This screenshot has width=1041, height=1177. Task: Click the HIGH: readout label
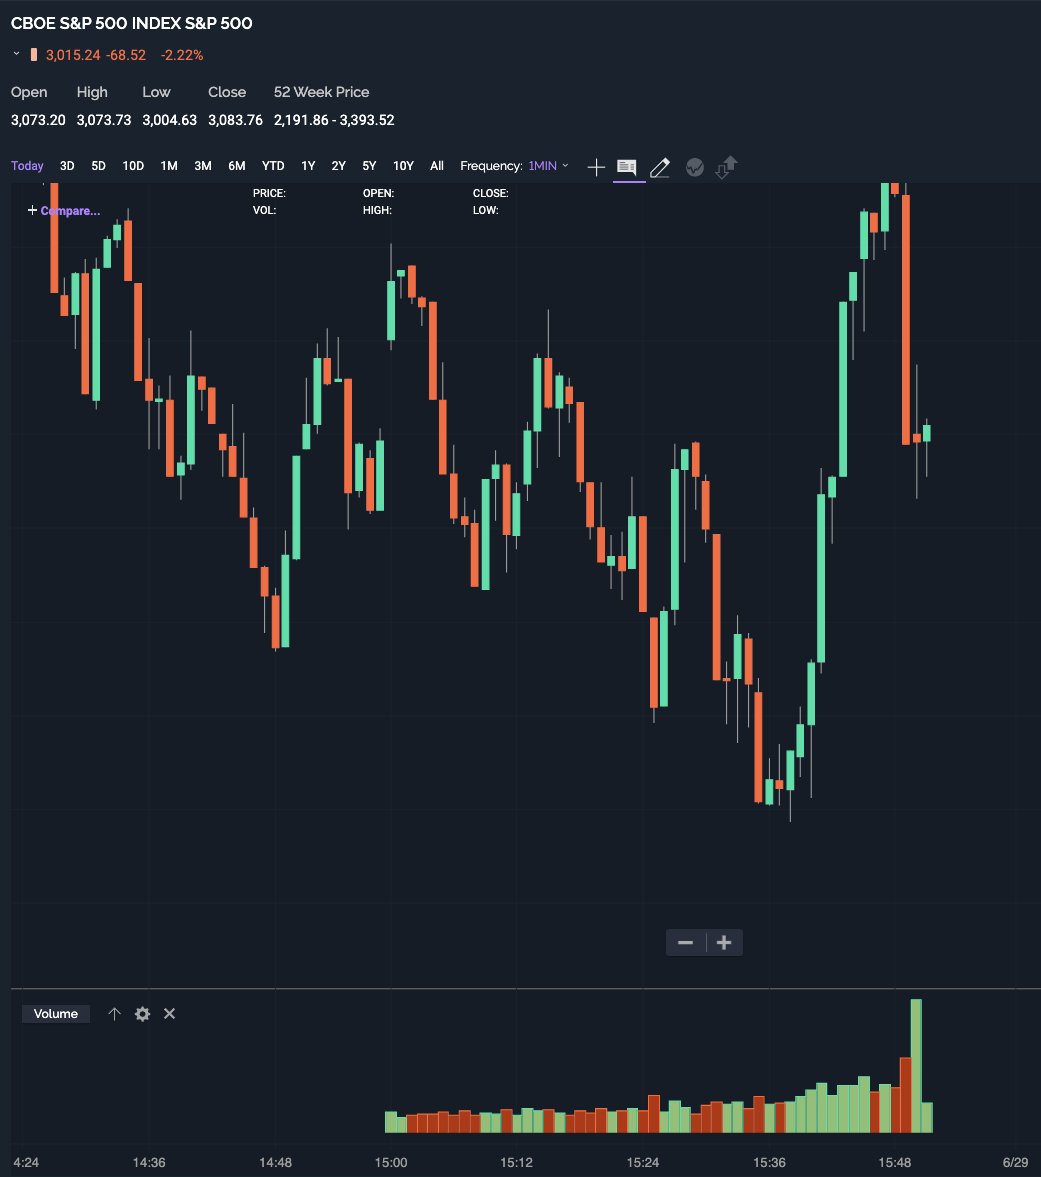coord(377,210)
